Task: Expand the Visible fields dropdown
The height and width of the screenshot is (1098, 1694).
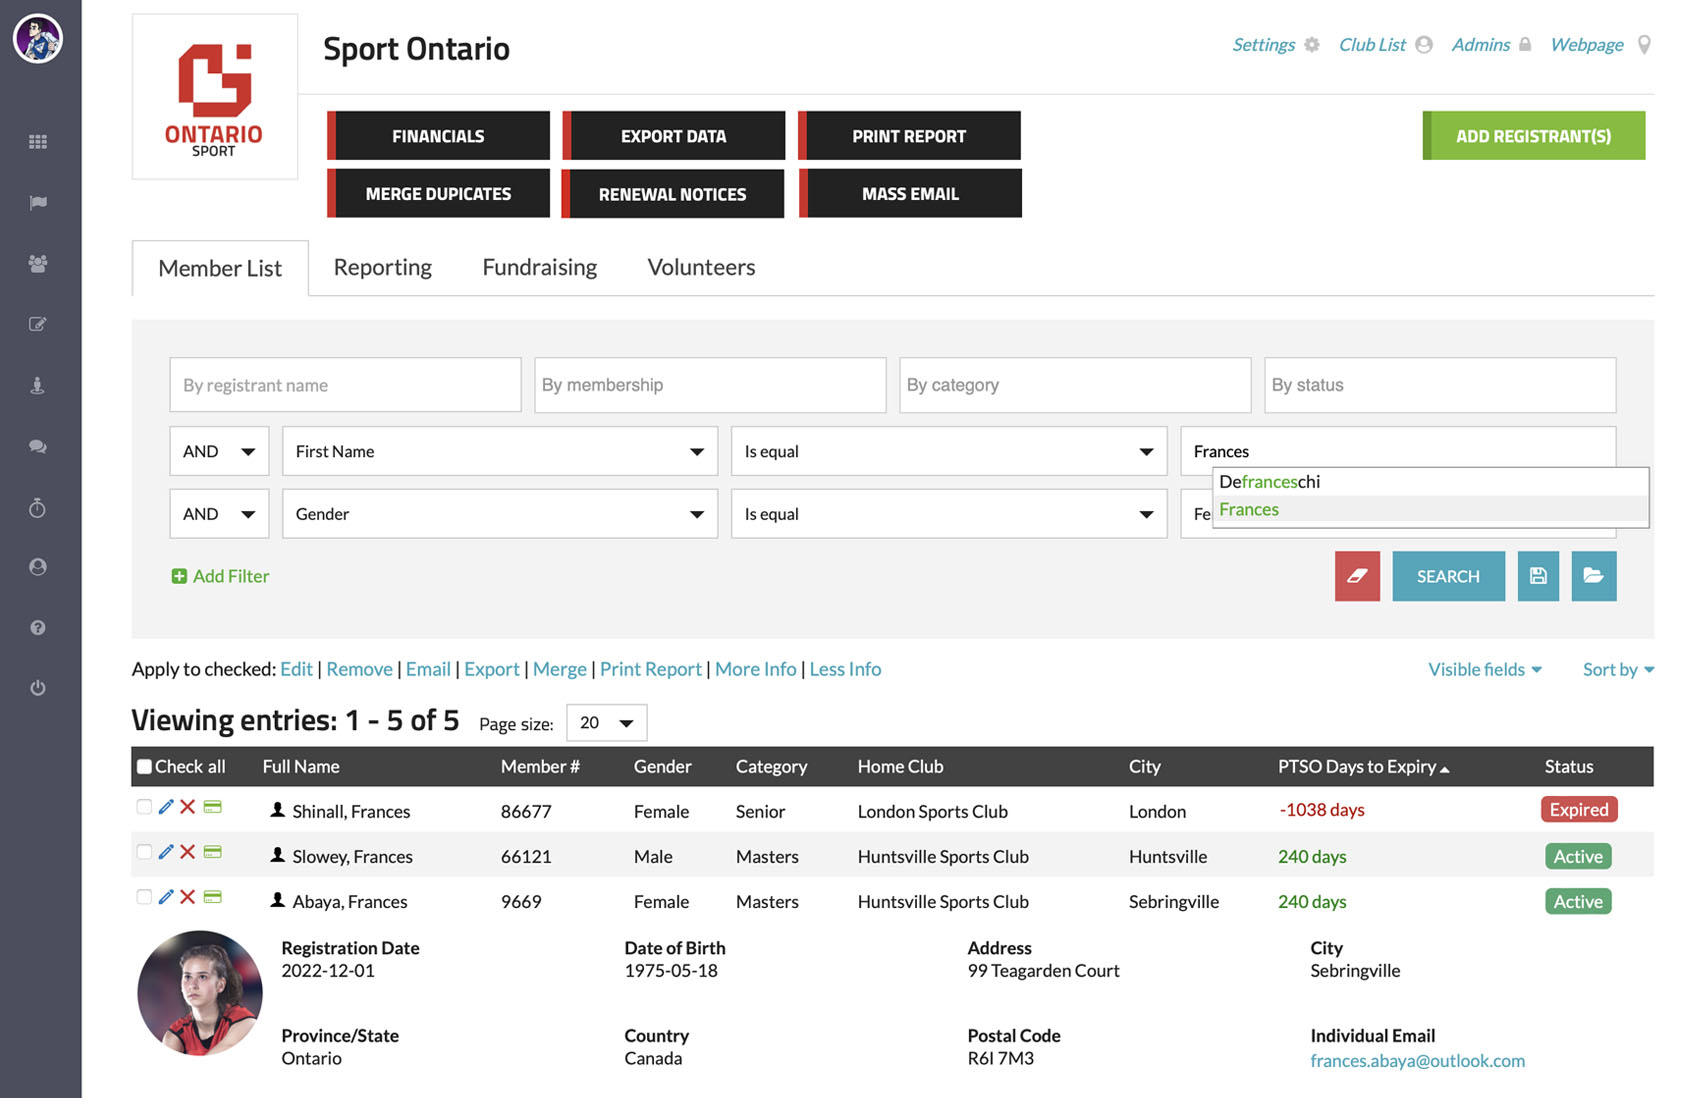Action: coord(1484,669)
